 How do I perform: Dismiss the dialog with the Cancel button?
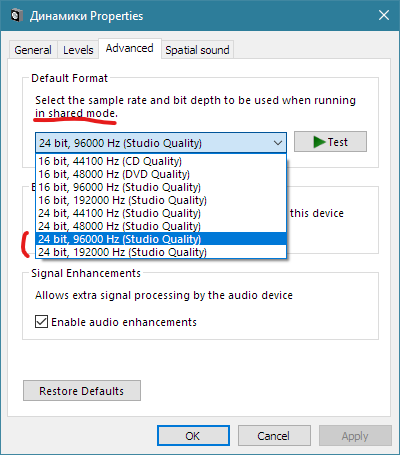pos(274,436)
